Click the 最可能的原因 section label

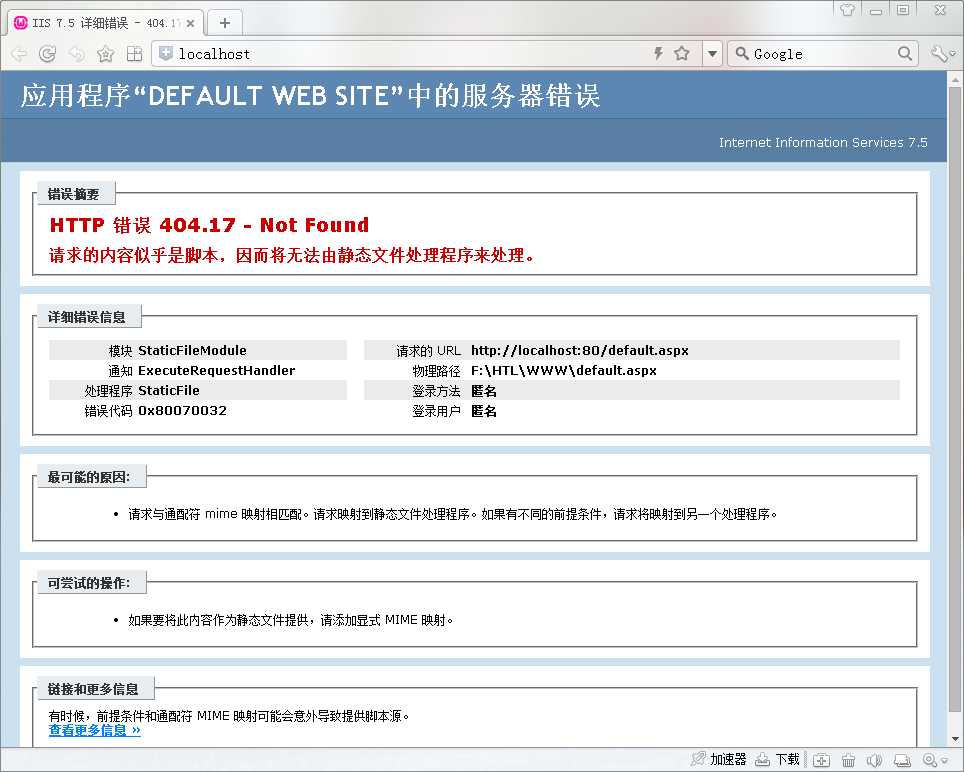click(x=90, y=477)
